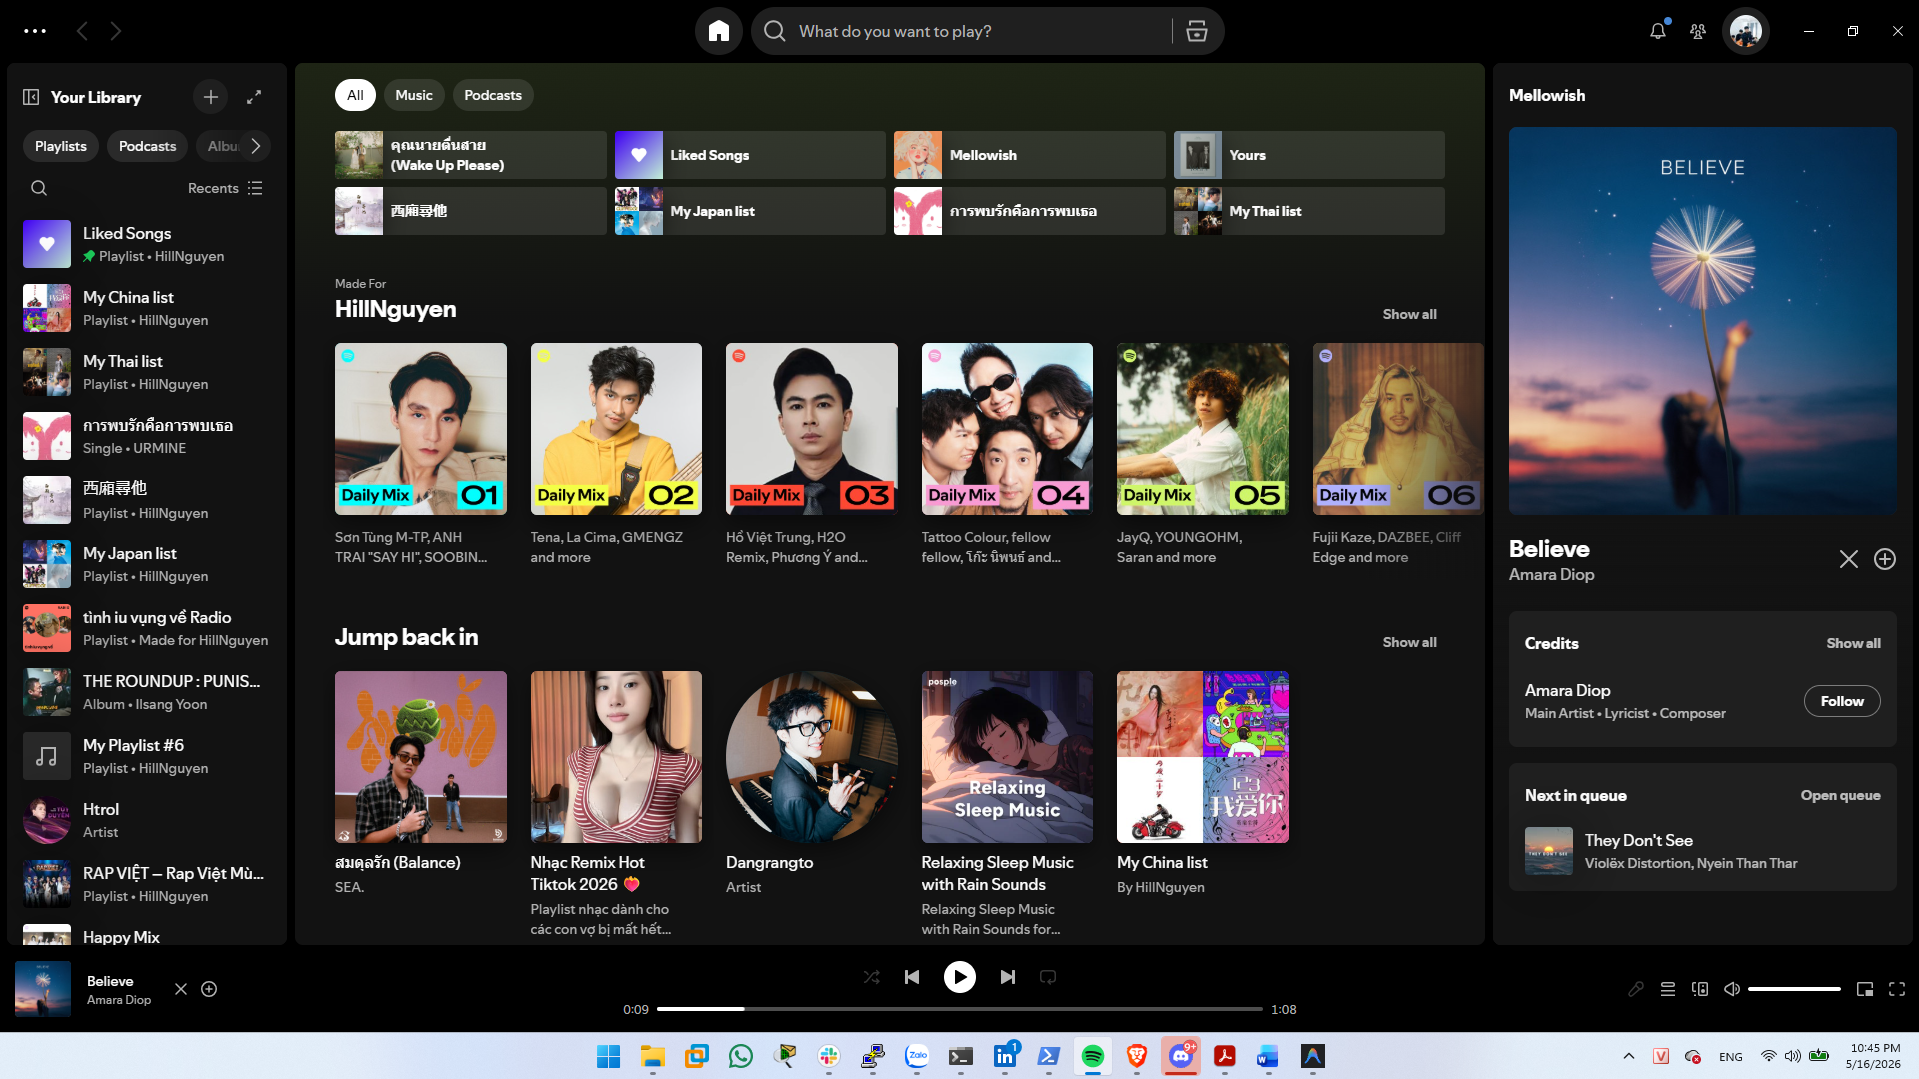This screenshot has height=1079, width=1919.
Task: Collapse Your Library sidebar icon
Action: 31,97
